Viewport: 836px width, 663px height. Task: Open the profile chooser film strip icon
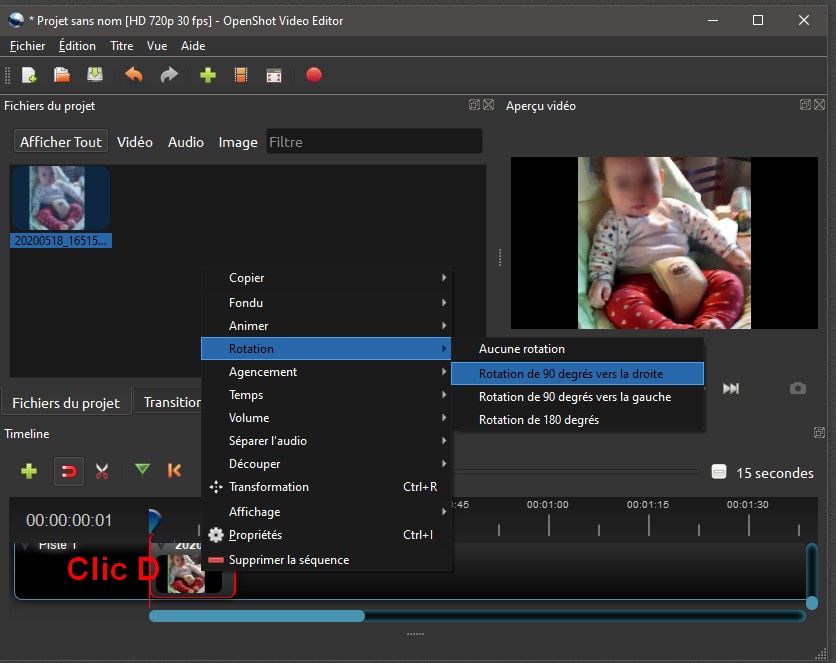[241, 75]
